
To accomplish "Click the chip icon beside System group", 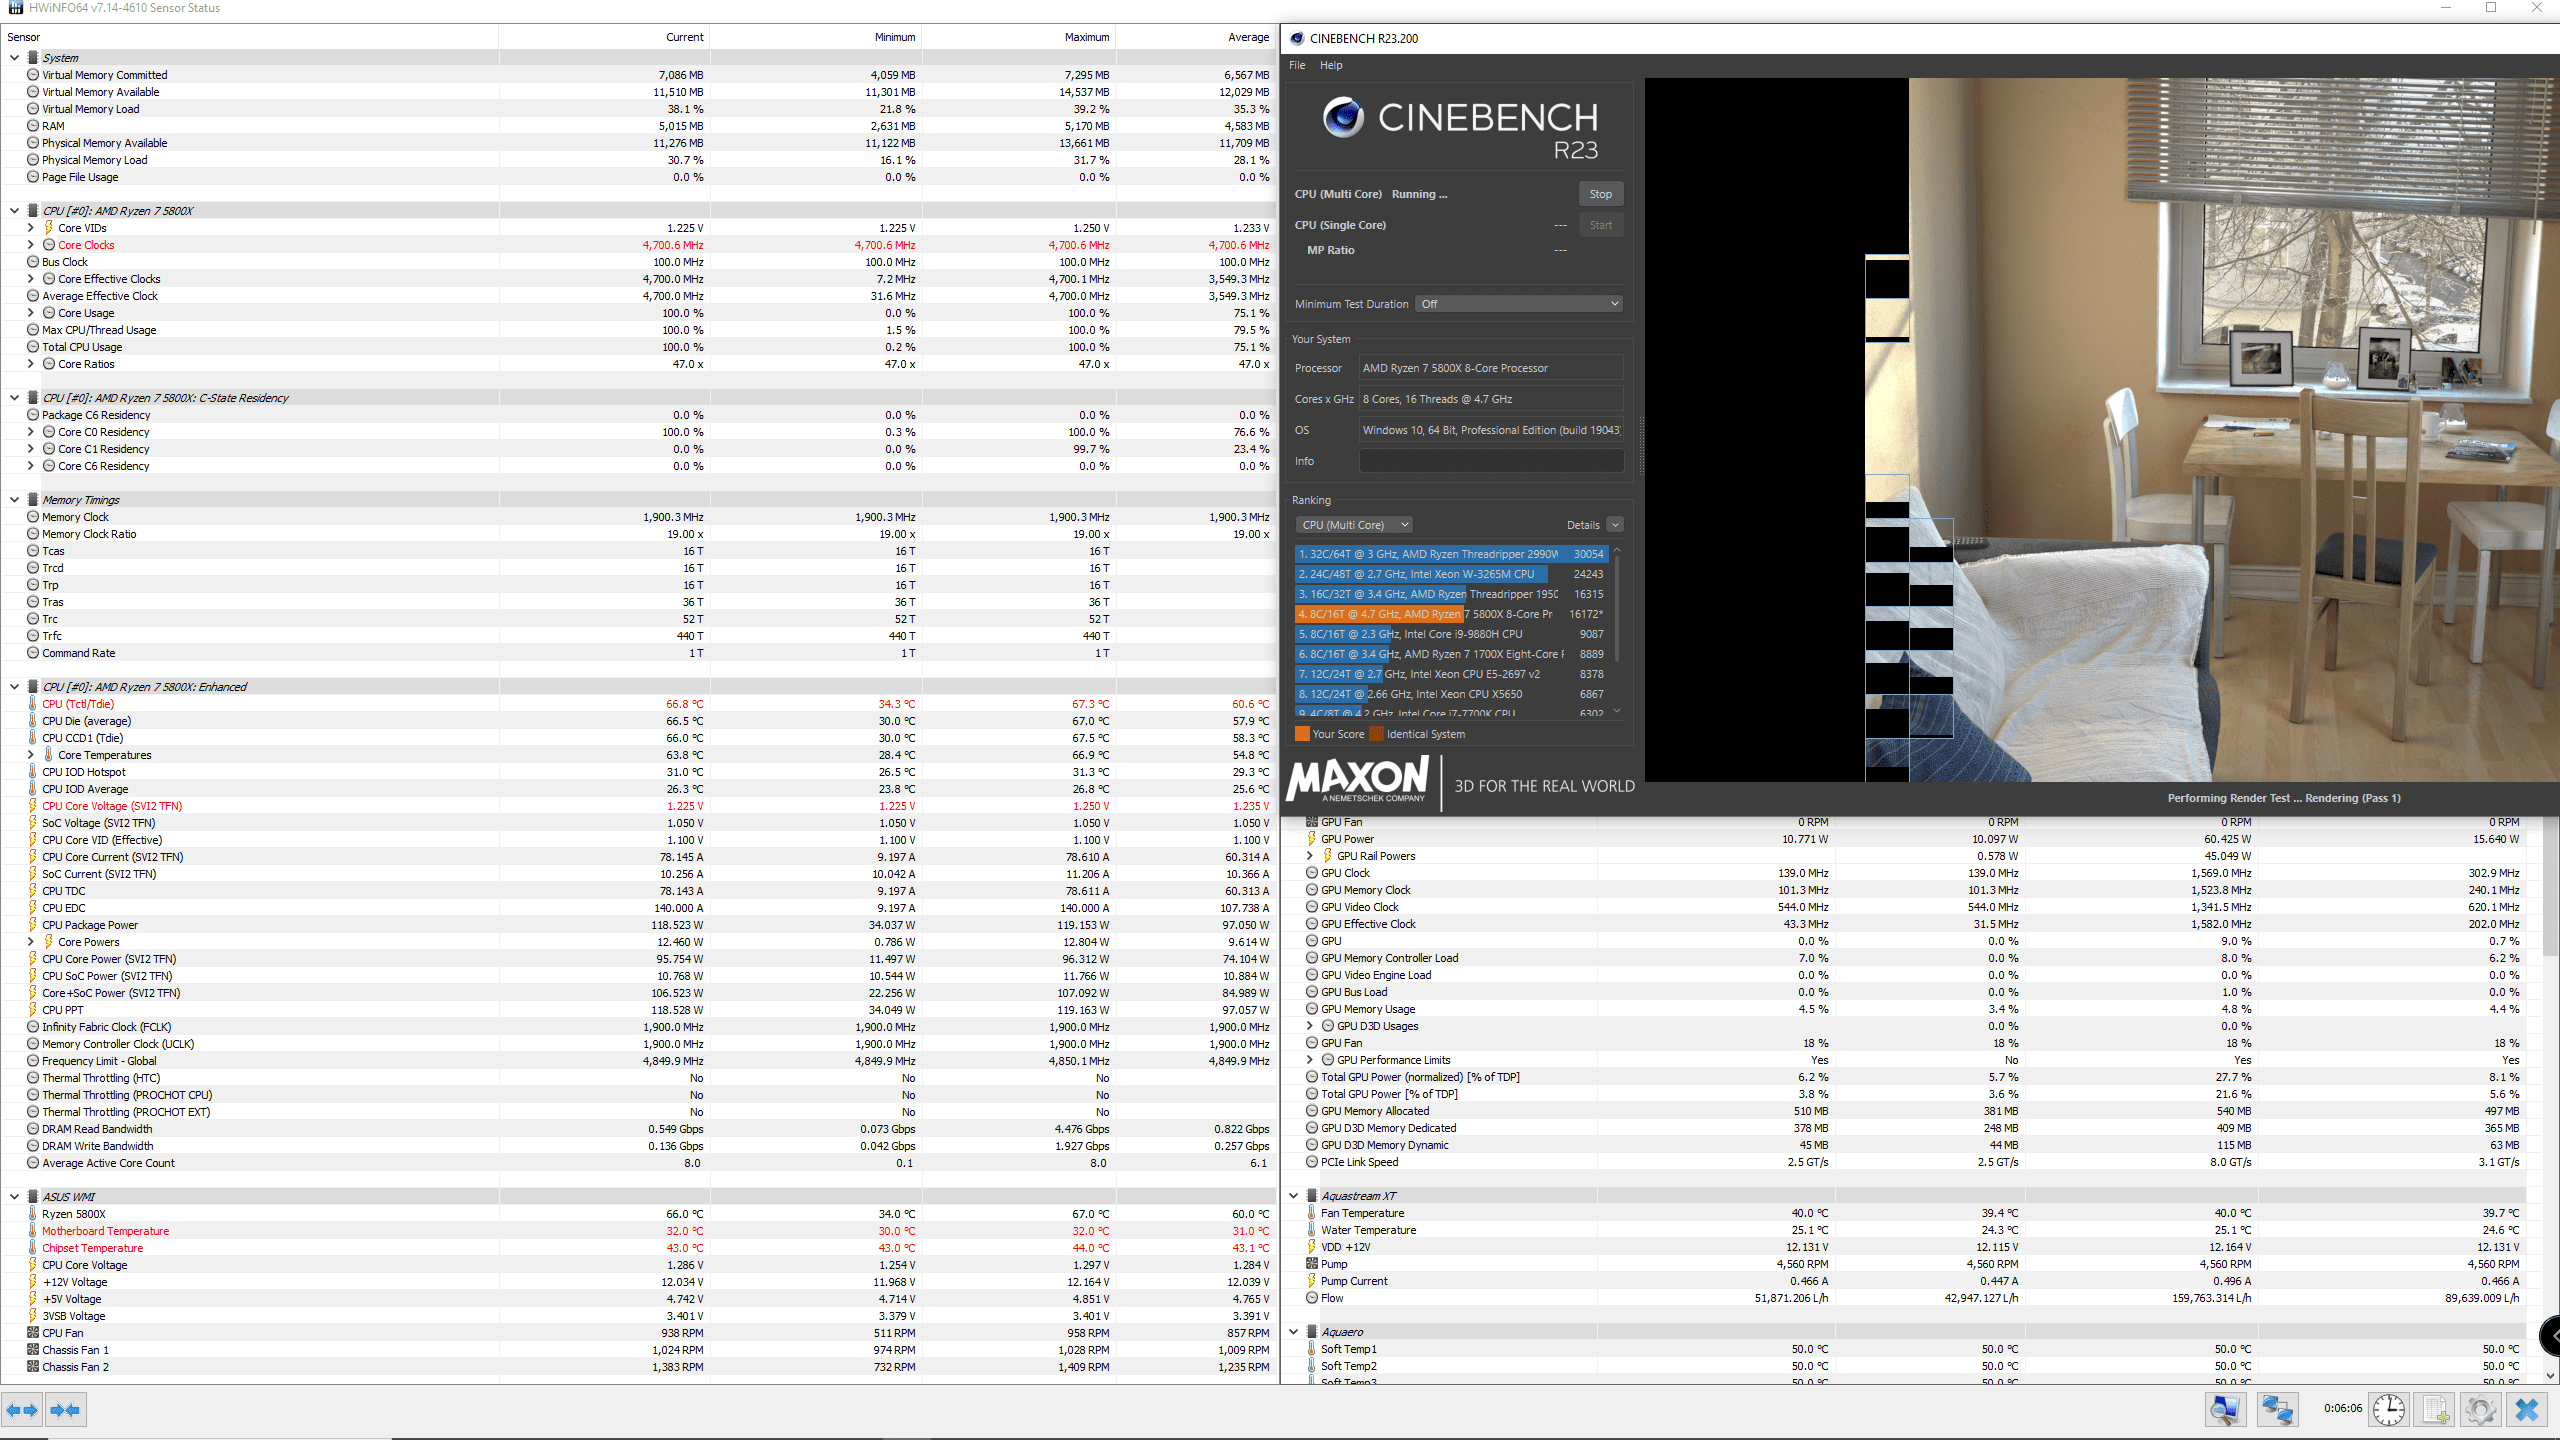I will (33, 58).
